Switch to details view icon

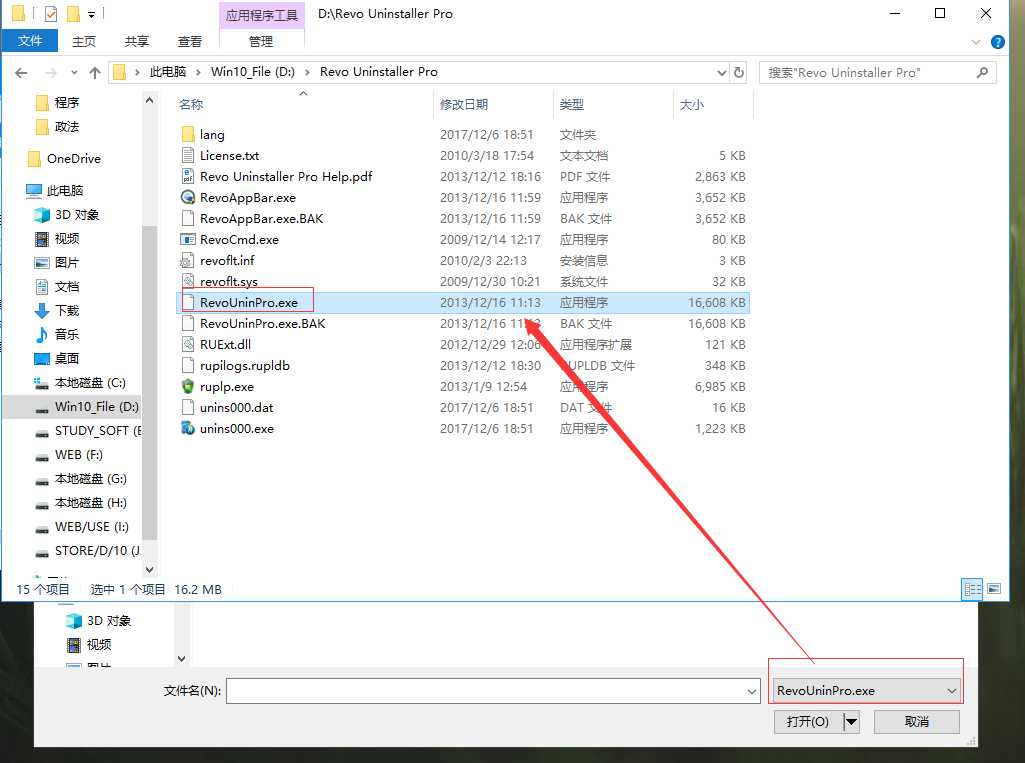[972, 589]
